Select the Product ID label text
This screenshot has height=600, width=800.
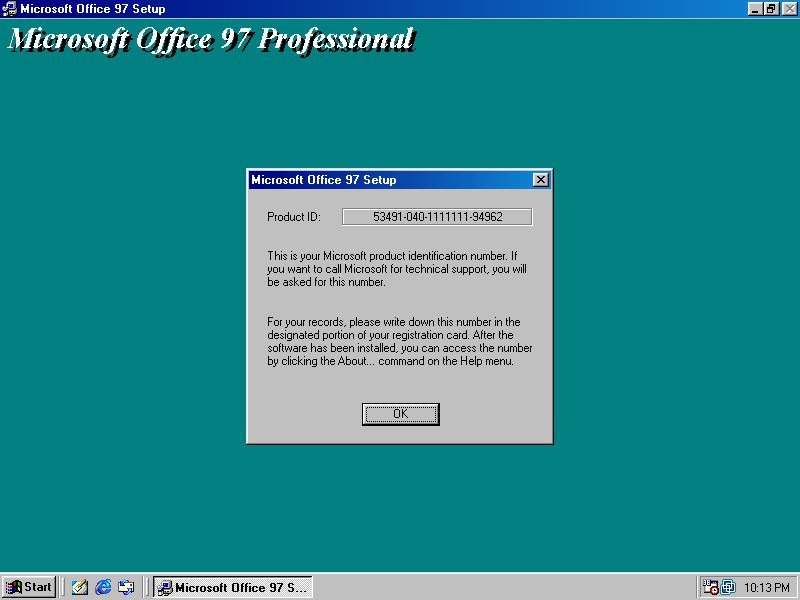293,216
